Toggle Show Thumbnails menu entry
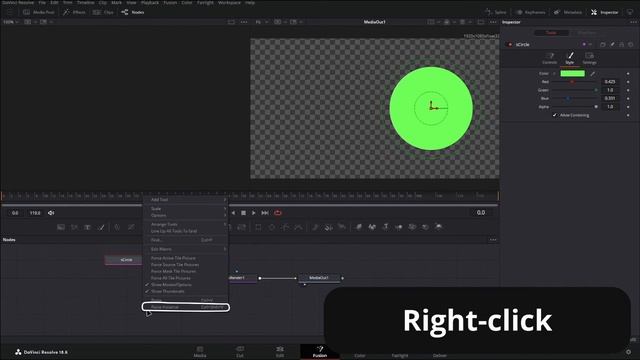 [185, 291]
